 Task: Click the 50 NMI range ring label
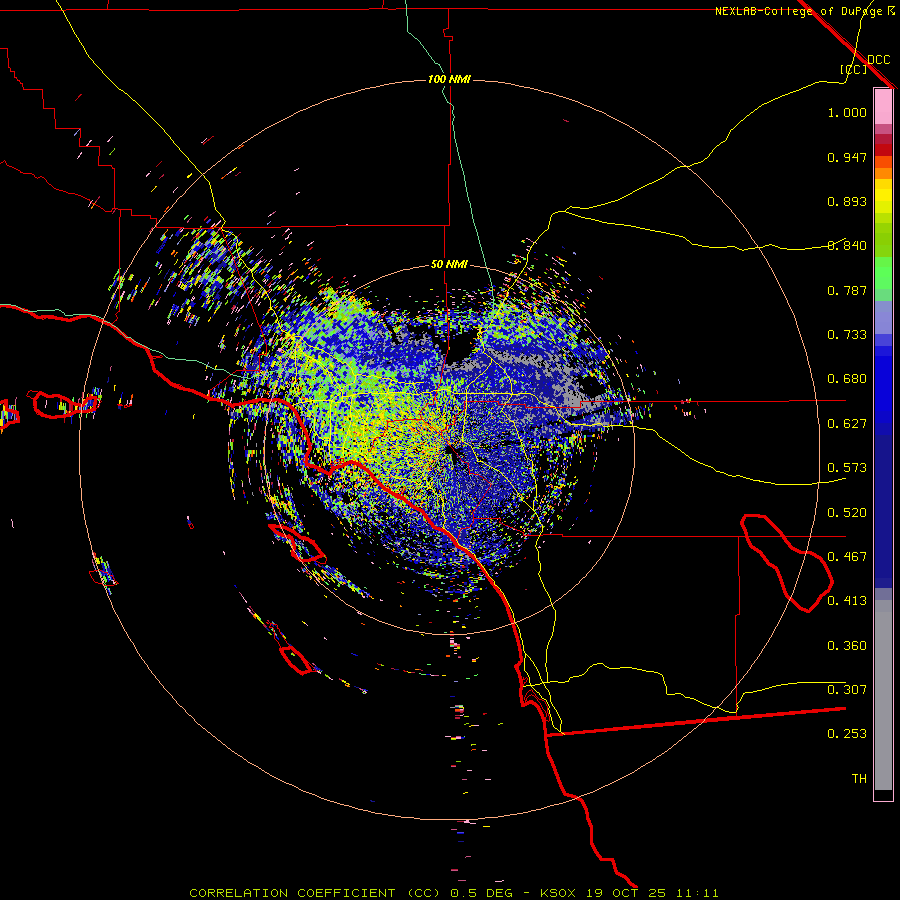(x=449, y=265)
